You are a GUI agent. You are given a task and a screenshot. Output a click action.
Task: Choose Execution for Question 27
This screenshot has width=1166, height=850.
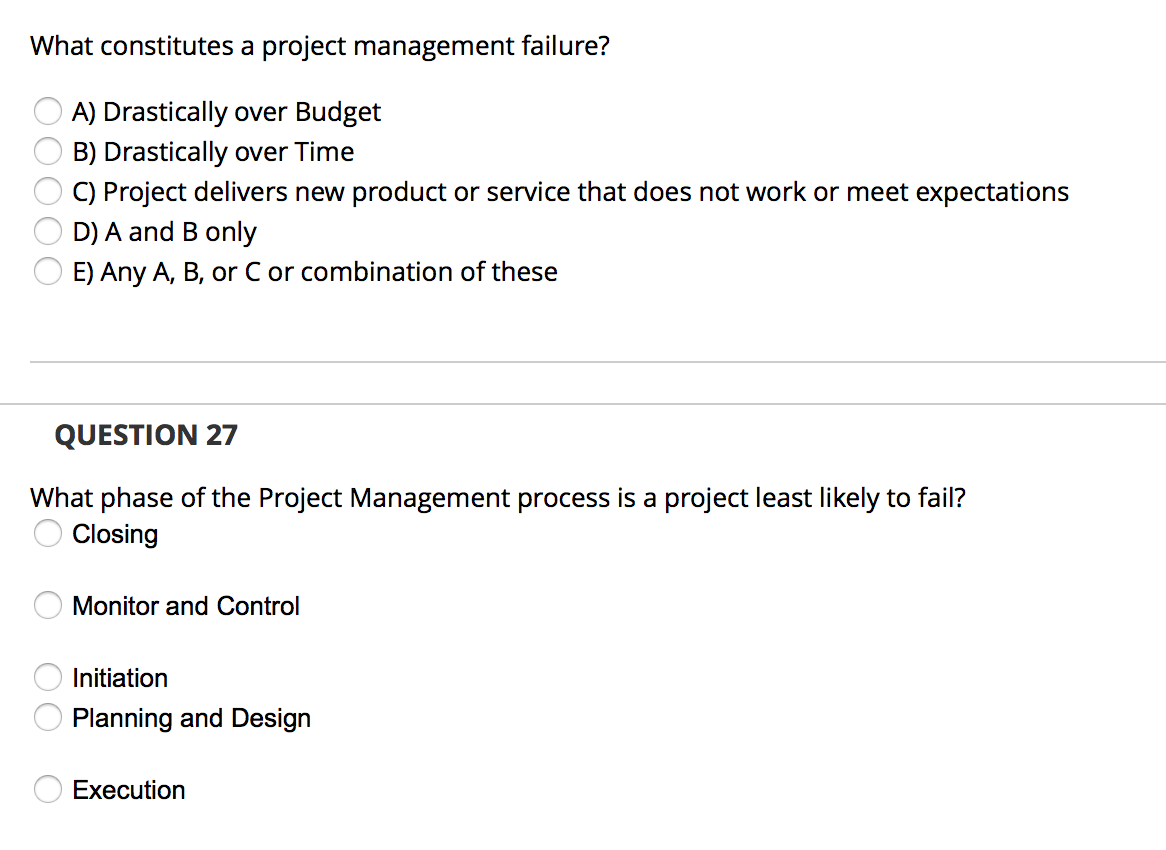pos(47,789)
